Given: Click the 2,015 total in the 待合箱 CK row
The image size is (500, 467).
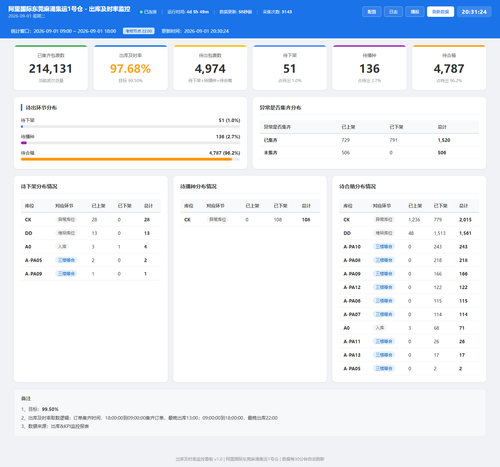Looking at the screenshot, I should [x=465, y=220].
